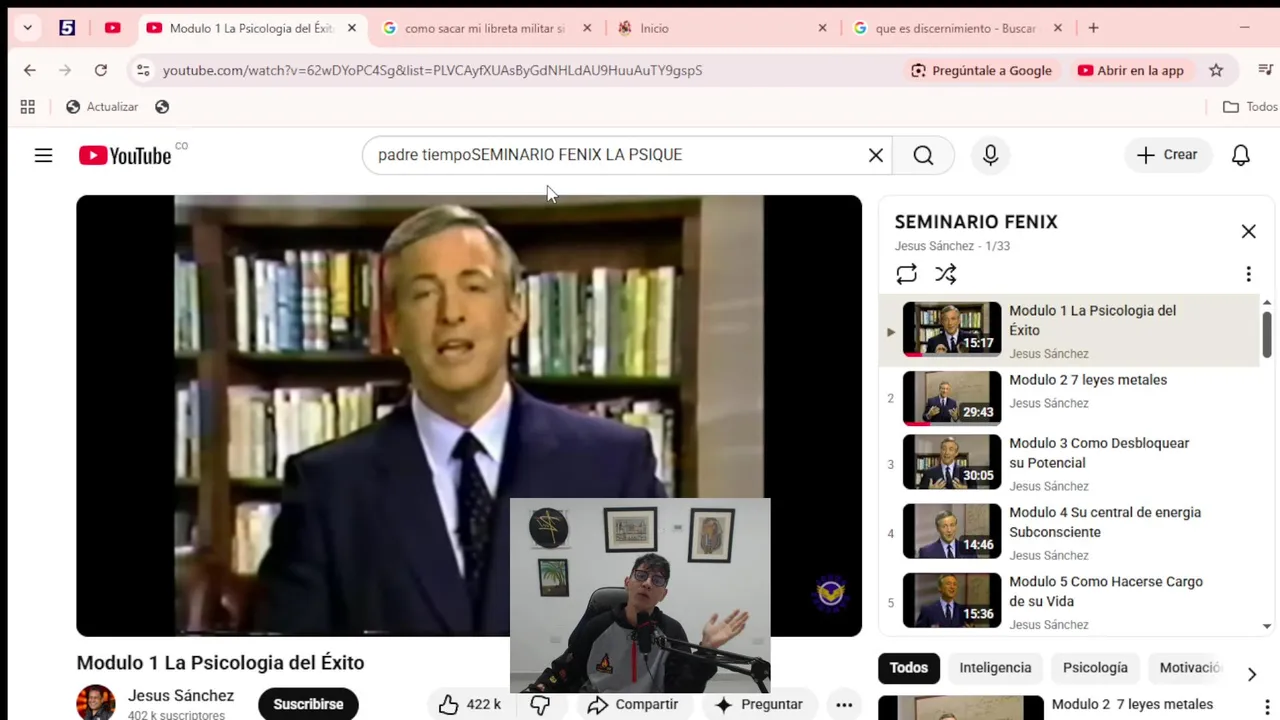Viewport: 1280px width, 720px height.
Task: Open the Jesus Sánchez channel name link
Action: pyautogui.click(x=181, y=696)
